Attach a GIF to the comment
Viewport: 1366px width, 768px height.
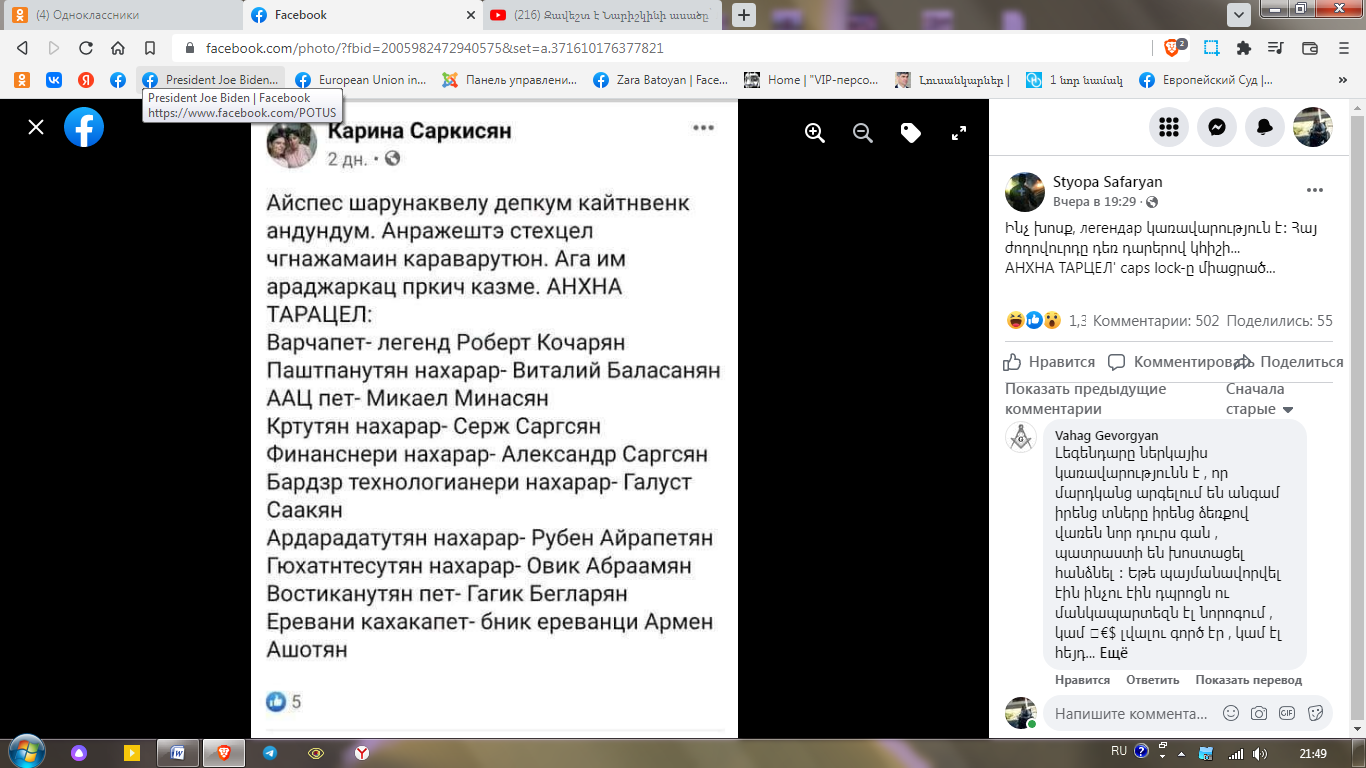pyautogui.click(x=1287, y=713)
